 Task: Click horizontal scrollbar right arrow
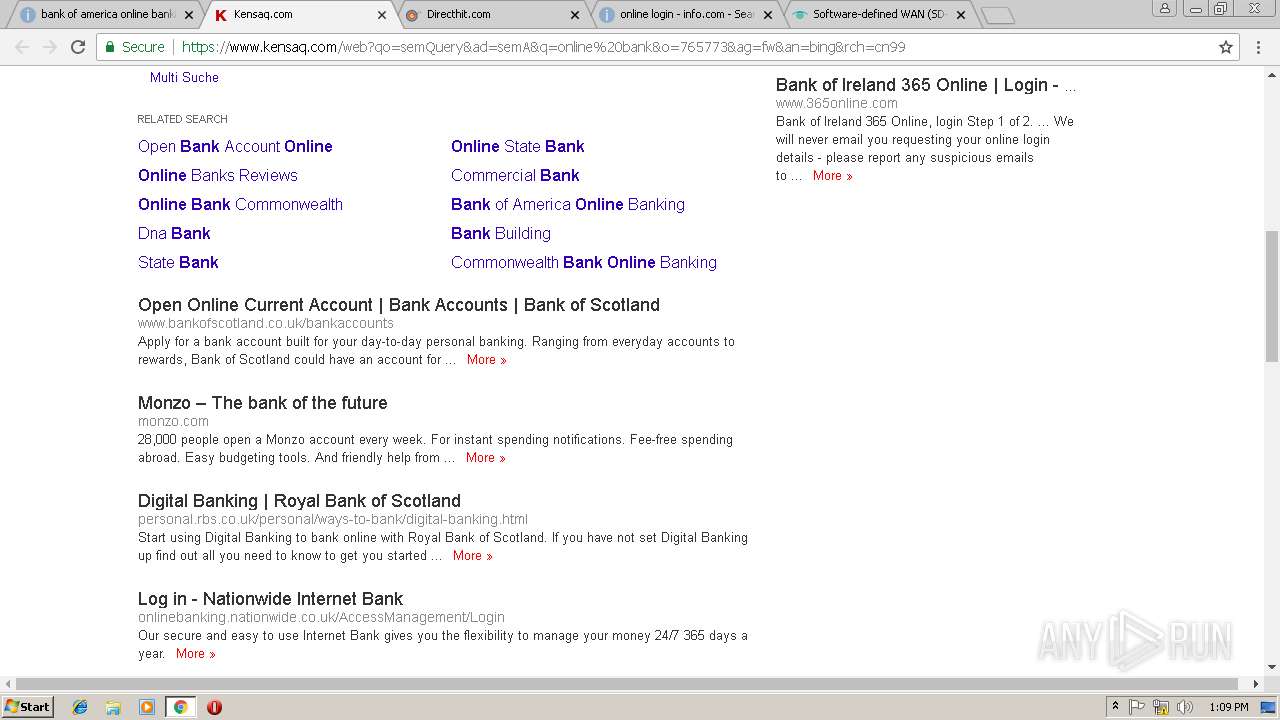[1256, 684]
